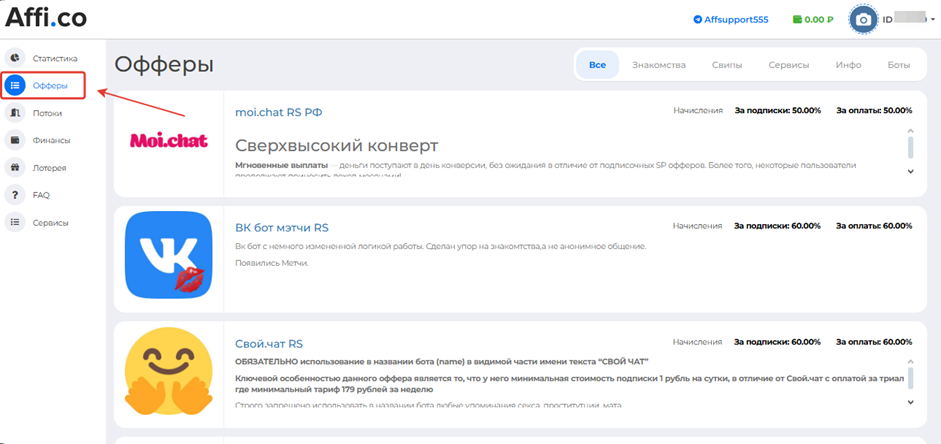Viewport: 941px width, 444px height.
Task: Click down arrow in Свой.чат description scroller
Action: (910, 402)
